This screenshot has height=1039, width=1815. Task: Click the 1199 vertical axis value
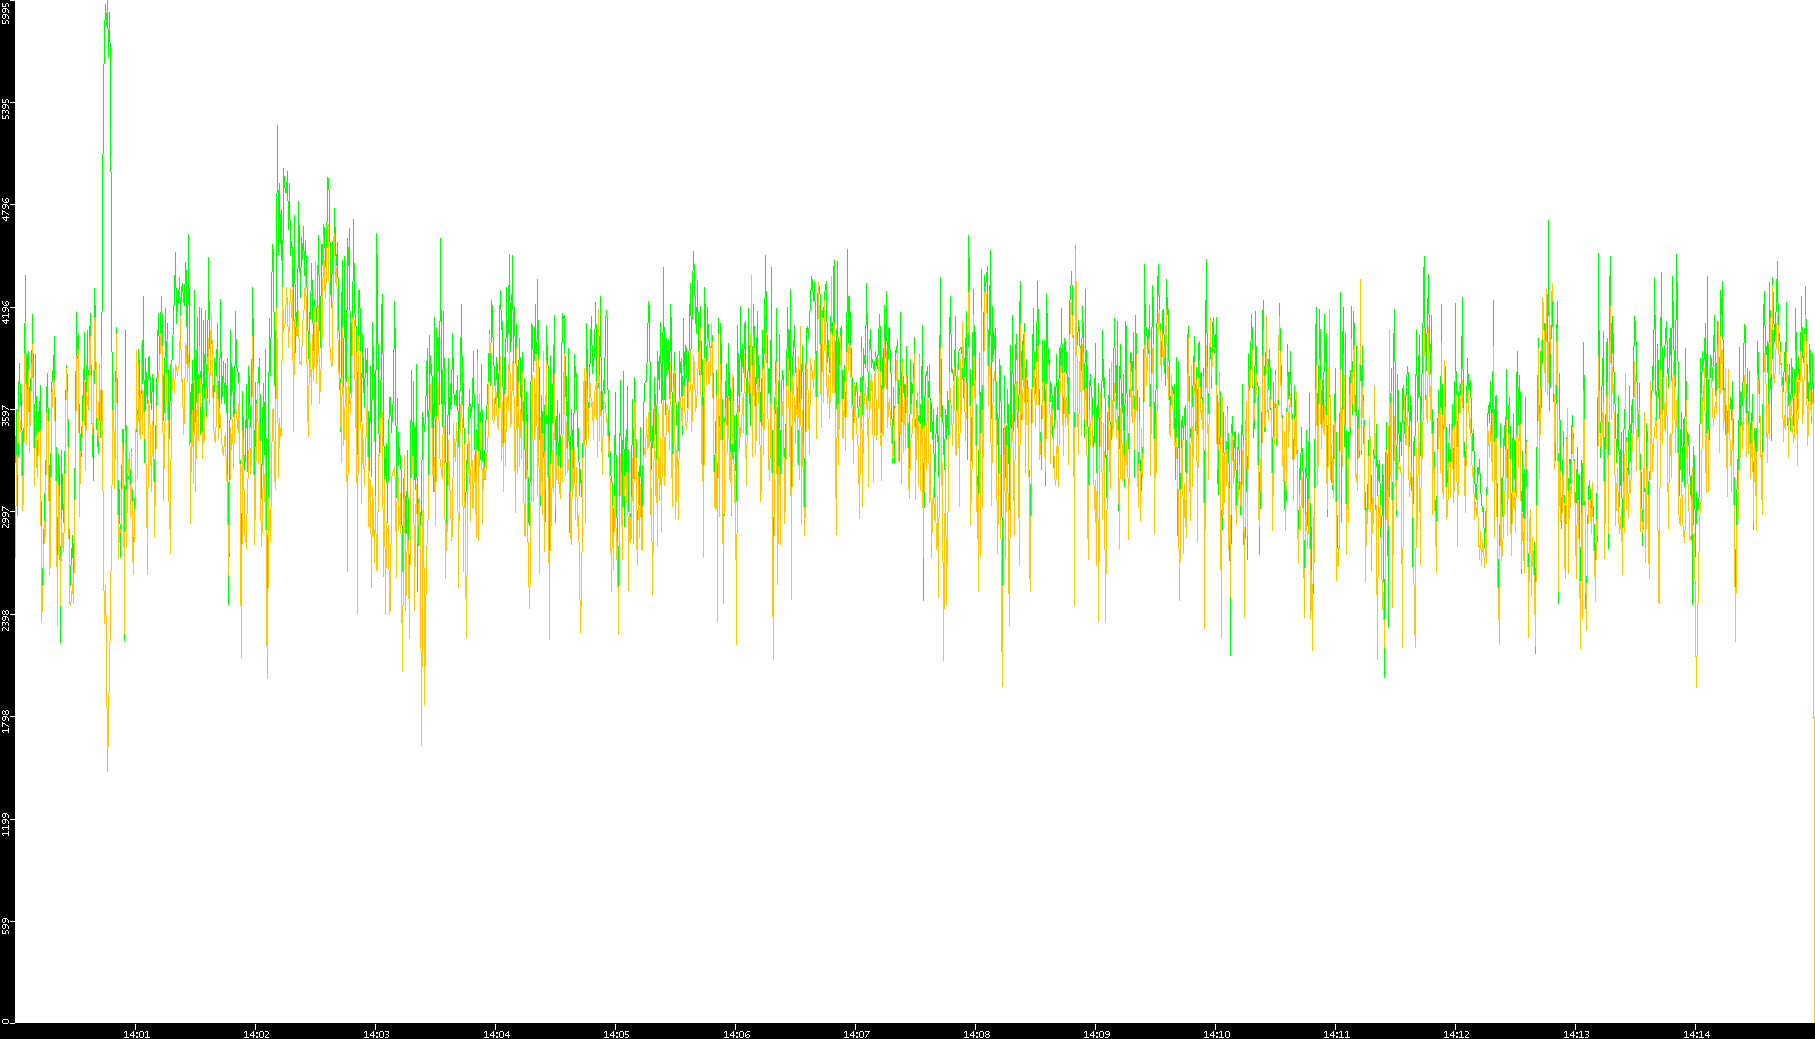click(6, 824)
